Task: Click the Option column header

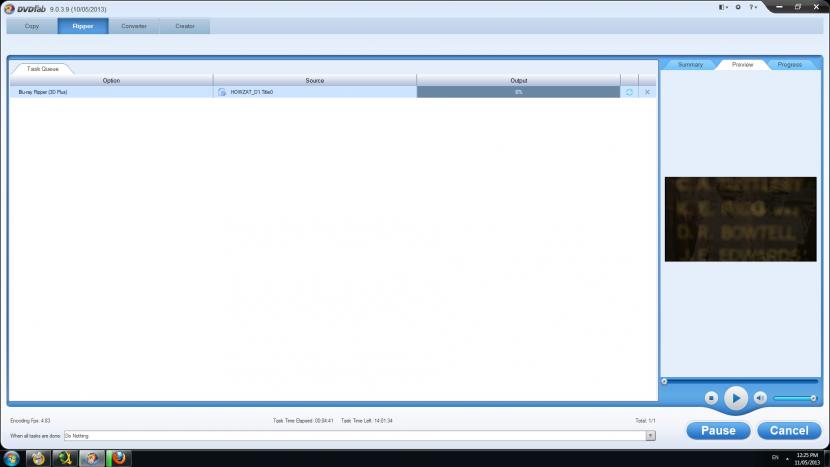Action: coord(111,80)
